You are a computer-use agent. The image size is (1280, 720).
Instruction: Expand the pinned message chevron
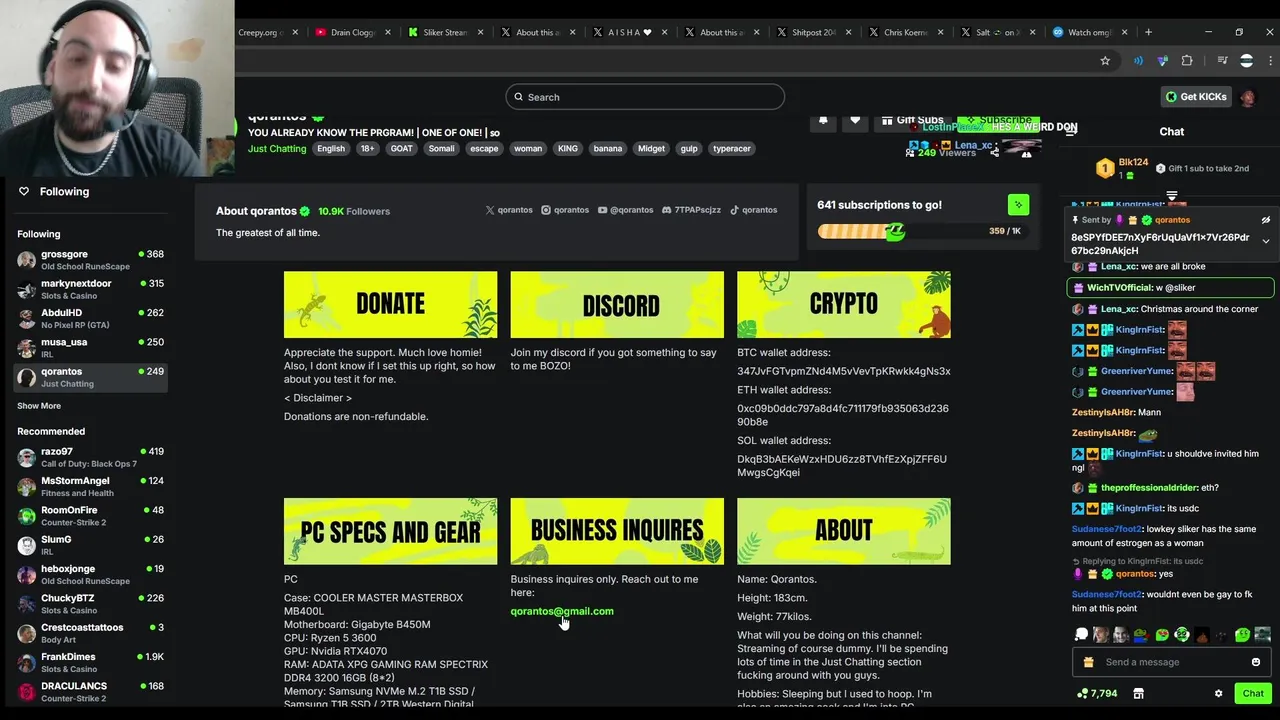pyautogui.click(x=1265, y=241)
